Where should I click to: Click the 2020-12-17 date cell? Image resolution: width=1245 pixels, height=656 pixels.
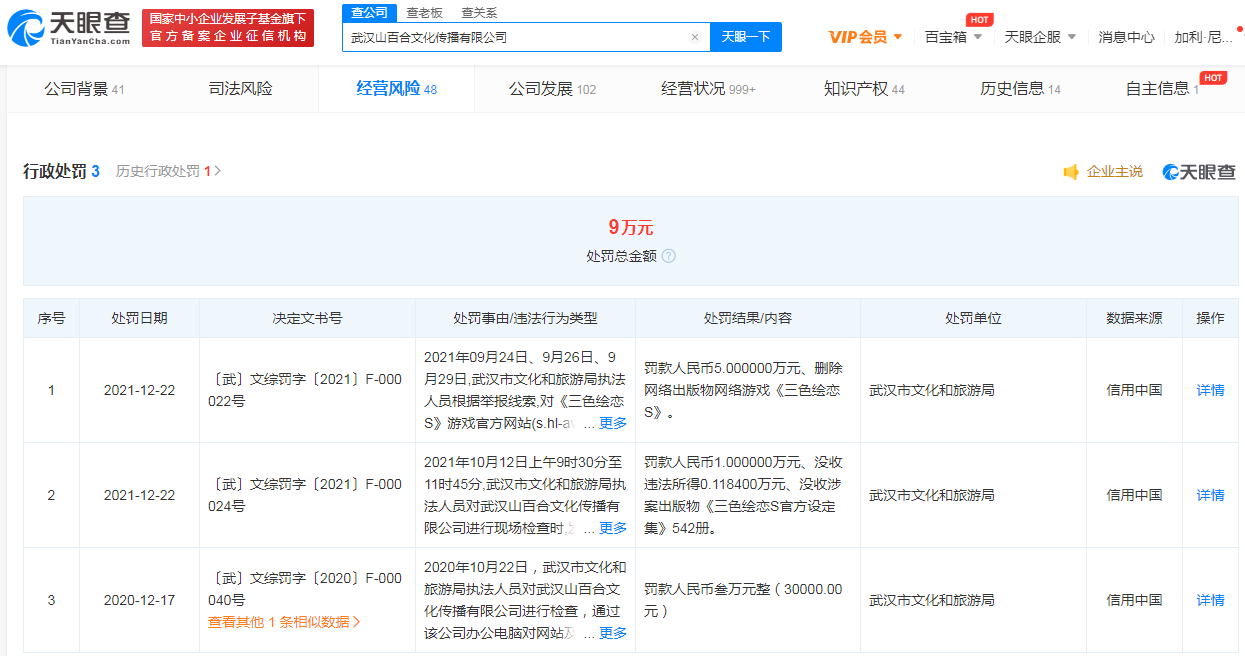tap(139, 600)
